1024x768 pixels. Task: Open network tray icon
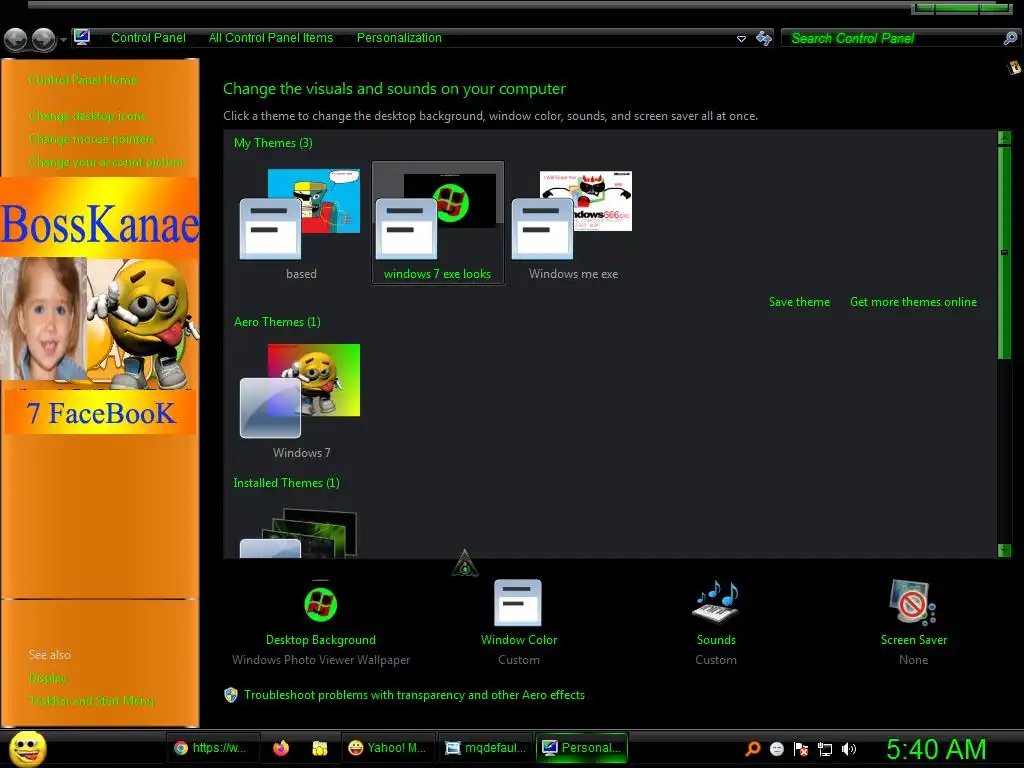tap(825, 749)
